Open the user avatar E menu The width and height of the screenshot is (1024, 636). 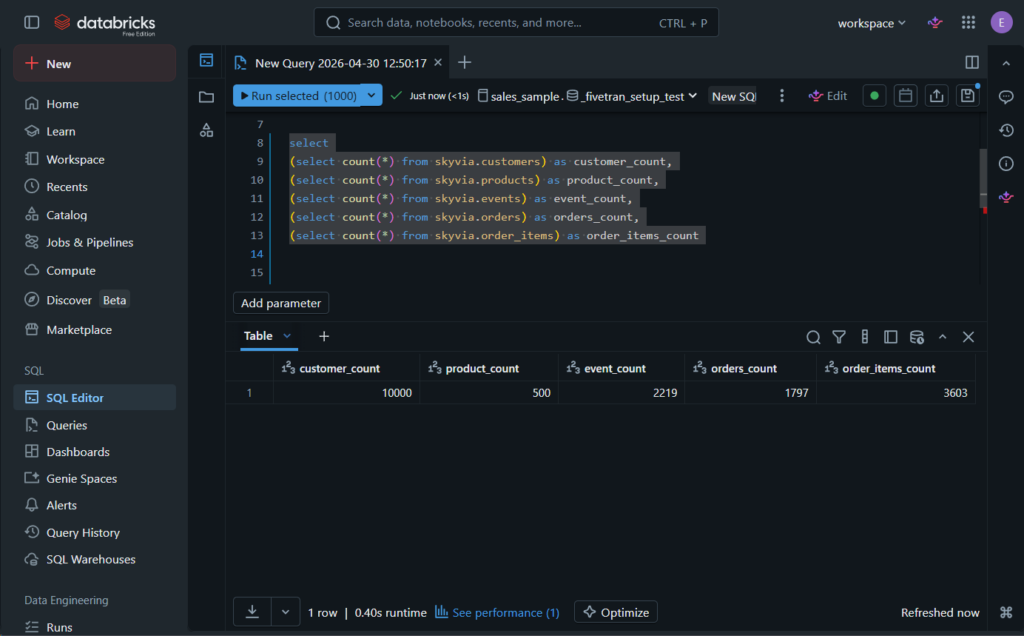tap(1001, 23)
